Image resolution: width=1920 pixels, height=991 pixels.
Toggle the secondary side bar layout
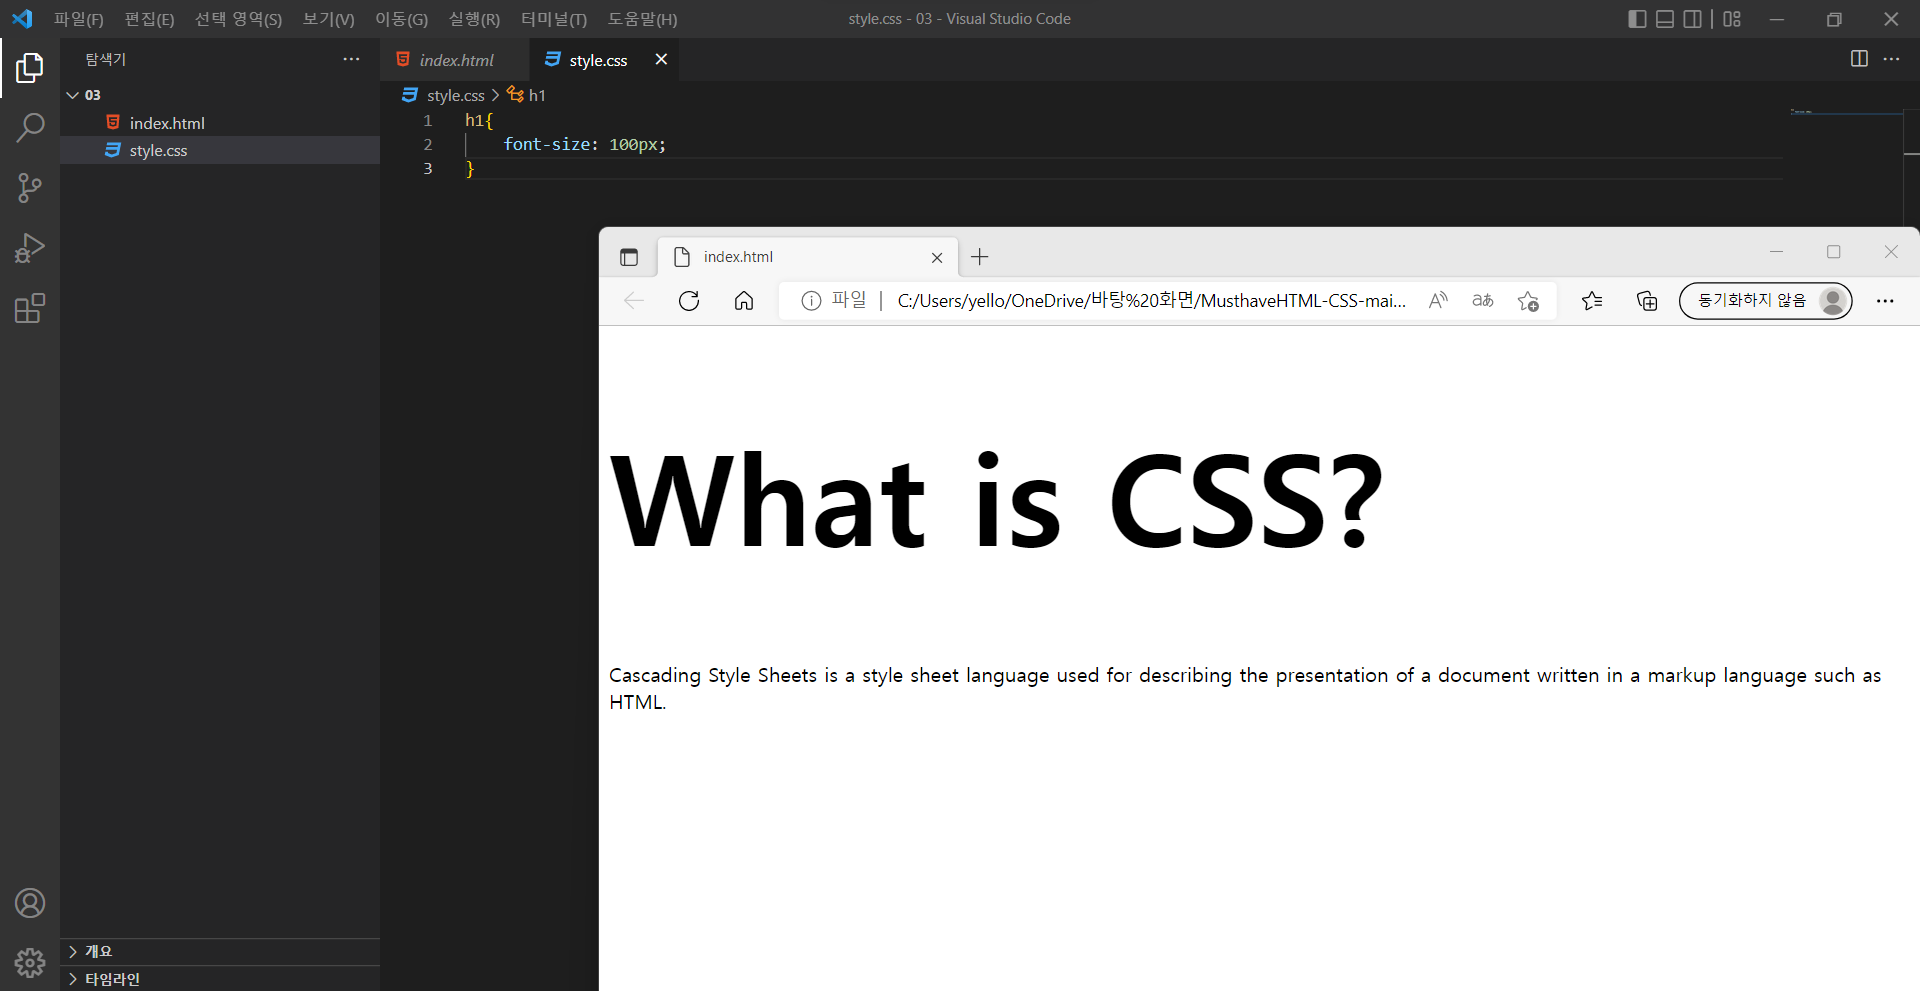tap(1692, 19)
